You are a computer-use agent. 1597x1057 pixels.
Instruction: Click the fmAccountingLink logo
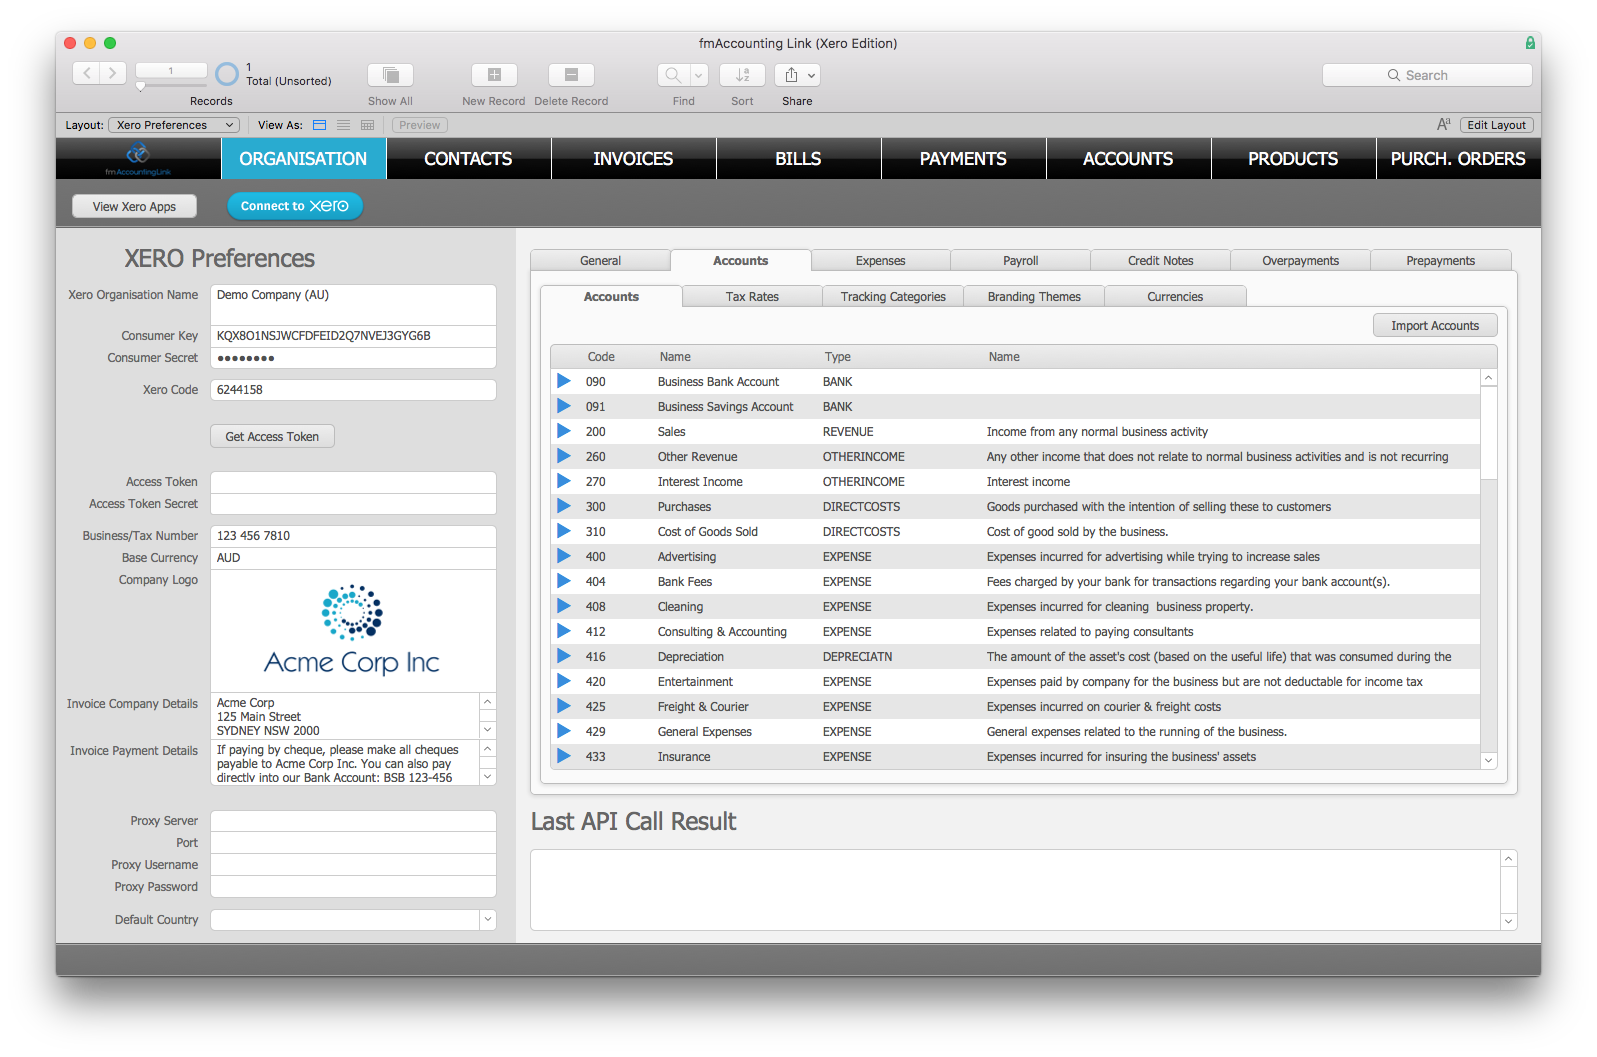click(138, 158)
